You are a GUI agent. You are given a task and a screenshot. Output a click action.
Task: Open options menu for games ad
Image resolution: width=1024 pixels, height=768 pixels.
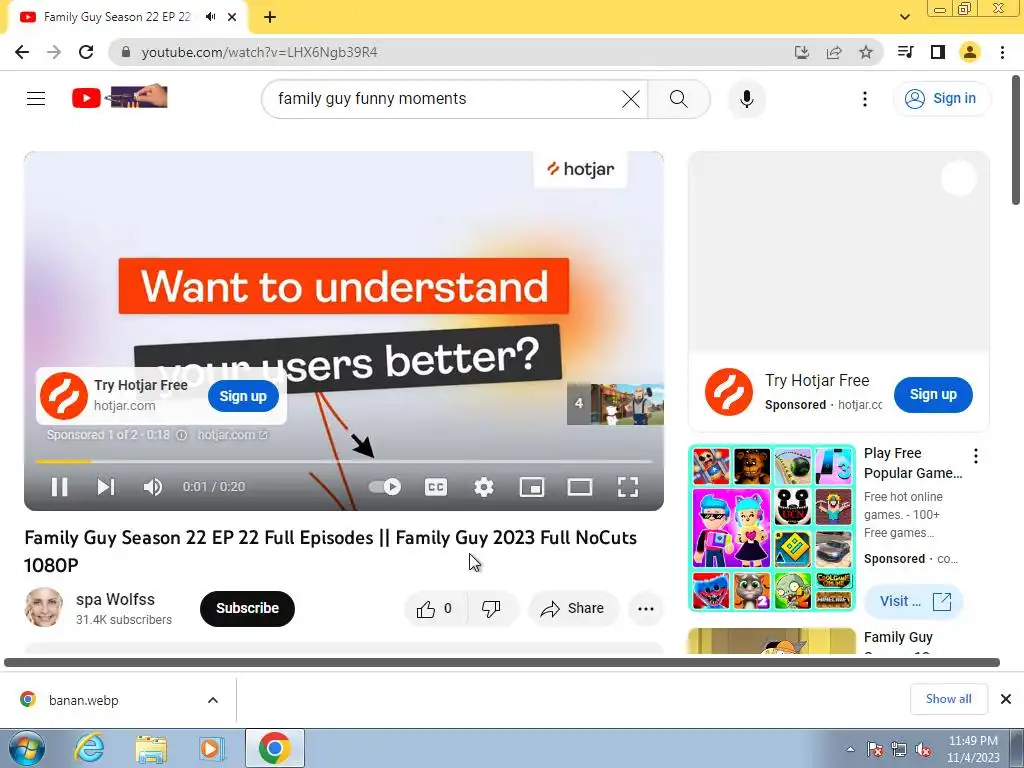pos(976,456)
